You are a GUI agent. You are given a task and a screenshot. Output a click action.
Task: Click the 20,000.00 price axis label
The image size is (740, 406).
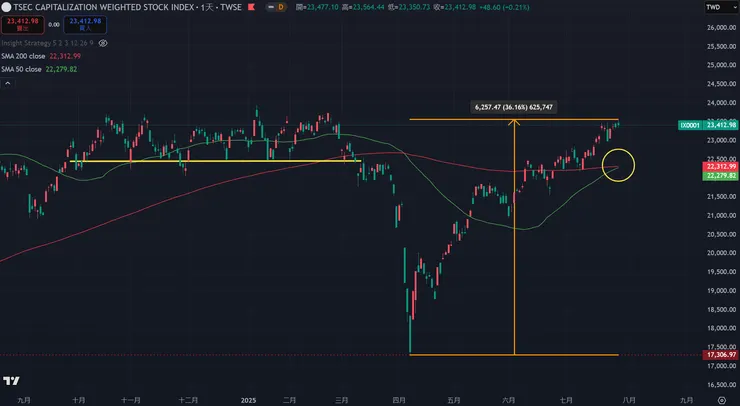pos(721,253)
